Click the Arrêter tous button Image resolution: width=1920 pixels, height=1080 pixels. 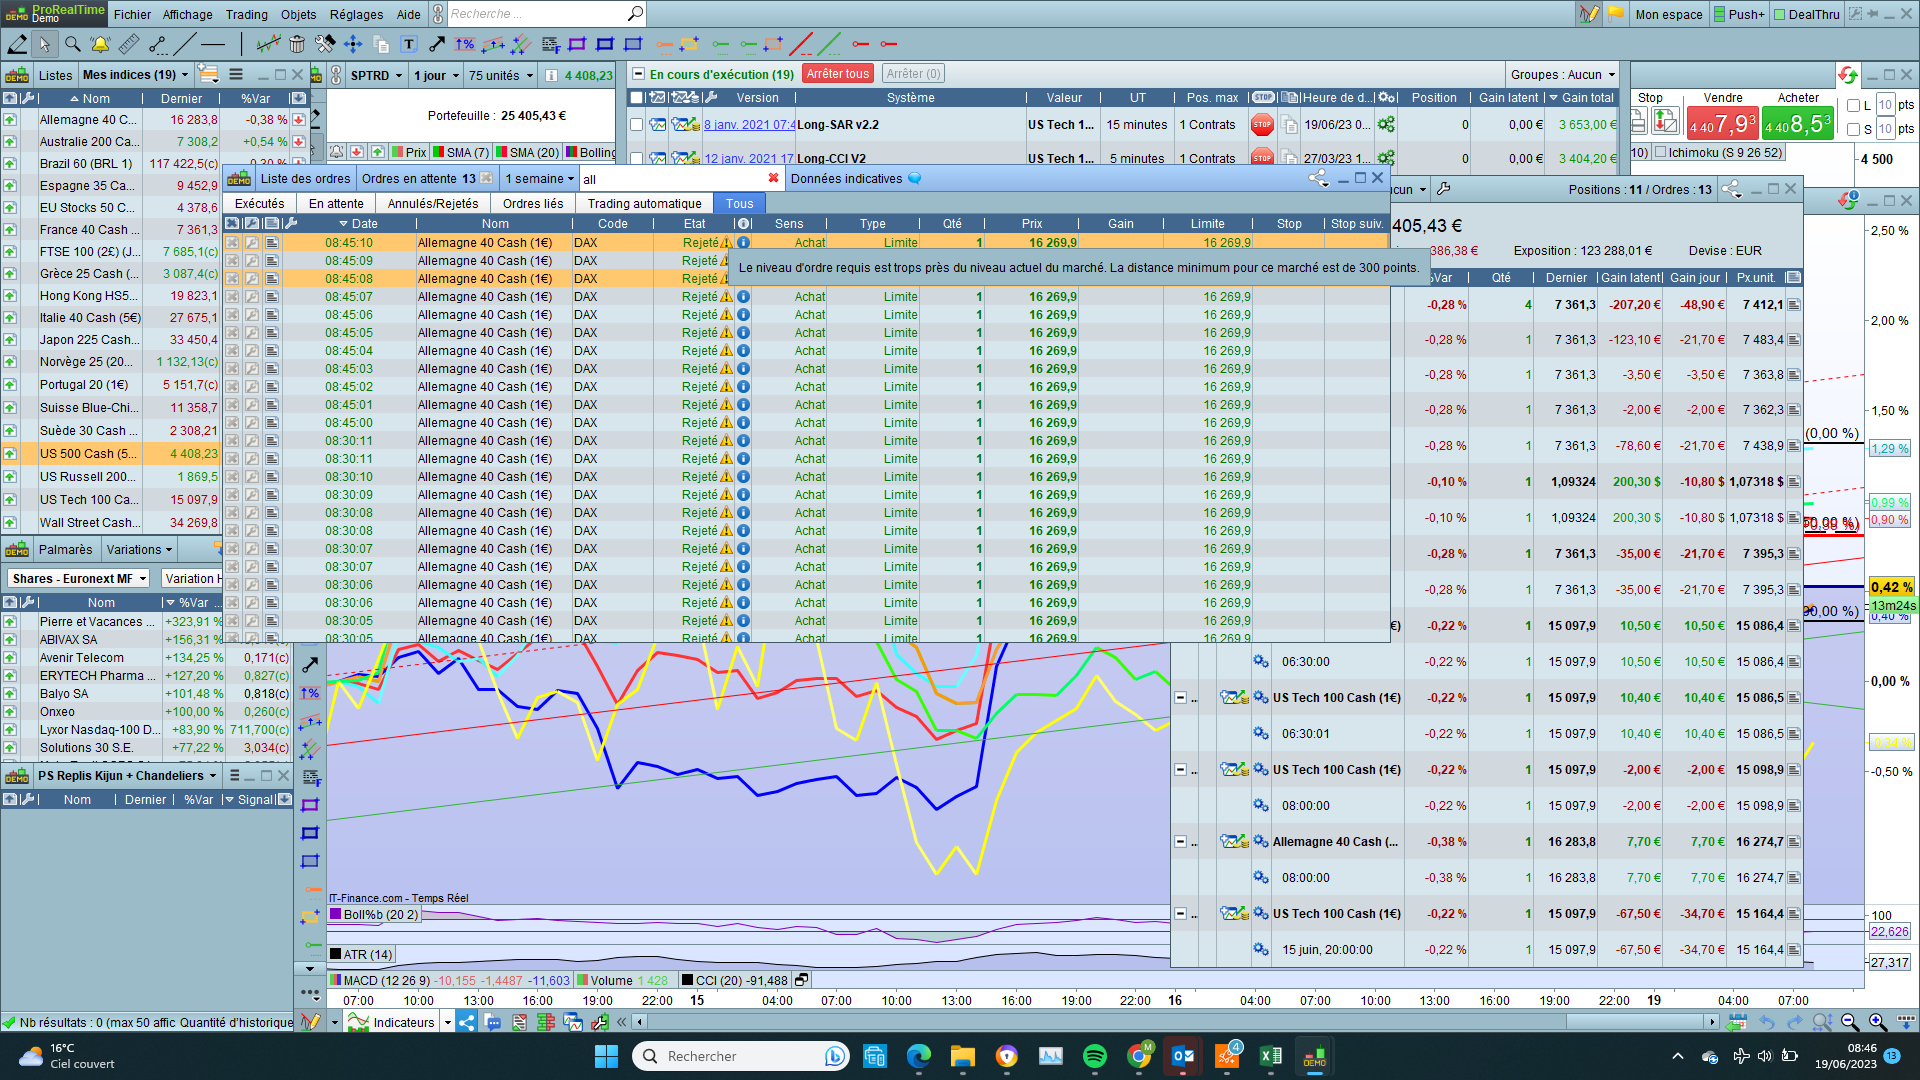837,74
